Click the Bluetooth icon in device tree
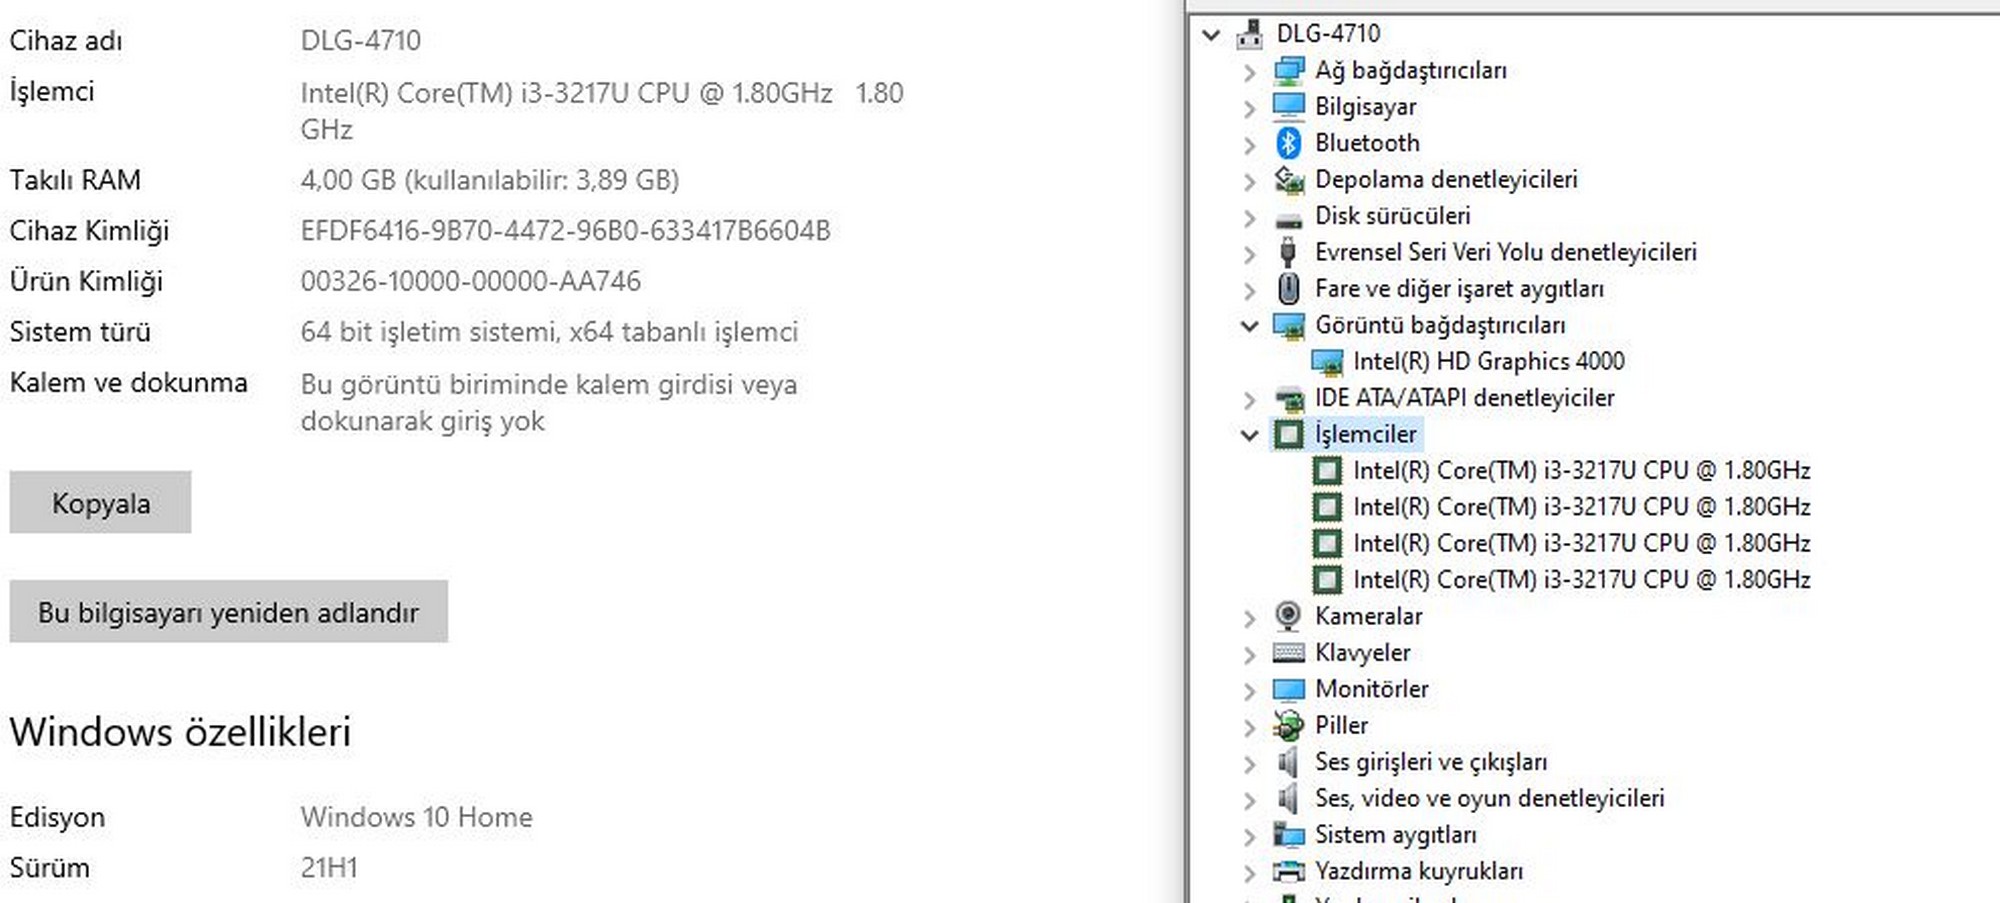This screenshot has height=903, width=2000. (1288, 143)
